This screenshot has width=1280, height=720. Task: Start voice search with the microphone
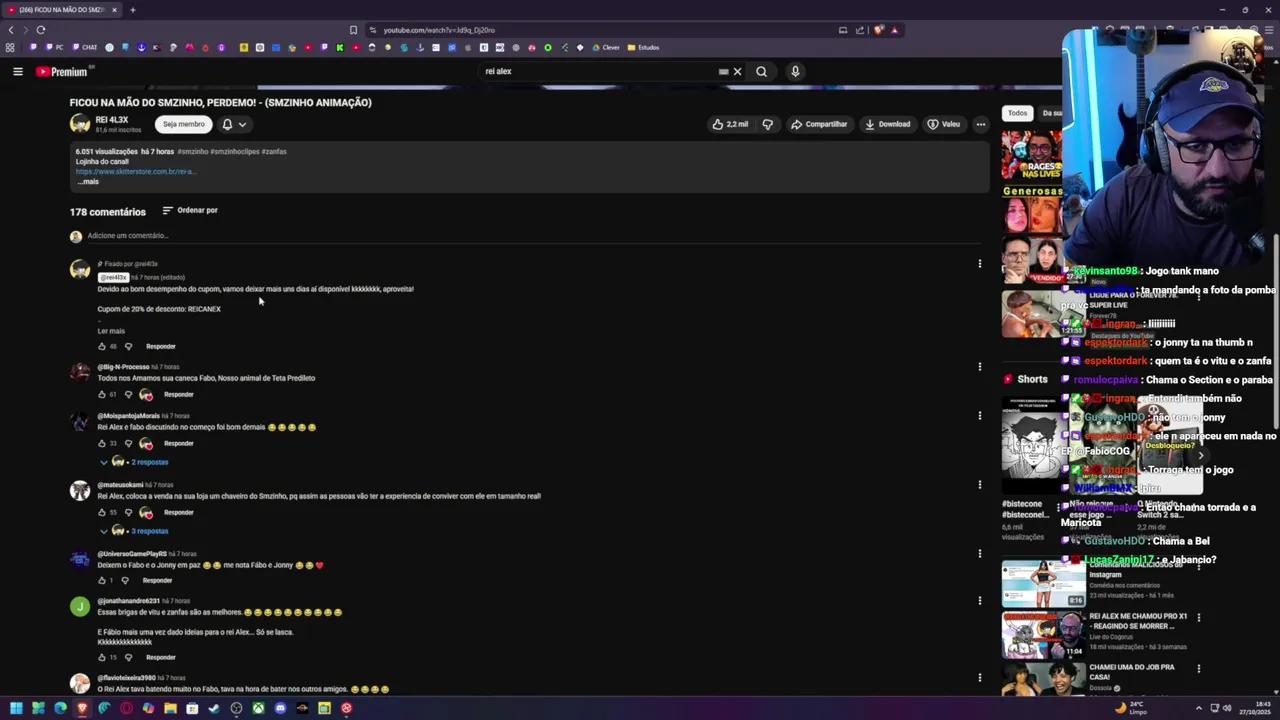tap(795, 71)
